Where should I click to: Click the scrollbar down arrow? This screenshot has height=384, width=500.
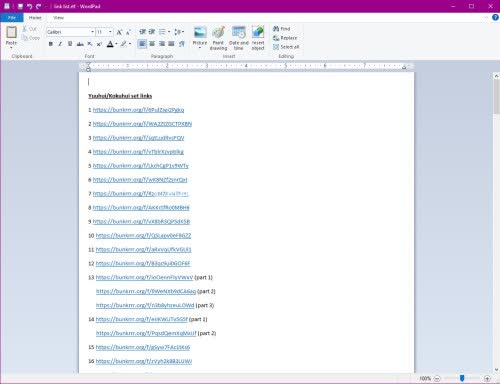(496, 369)
